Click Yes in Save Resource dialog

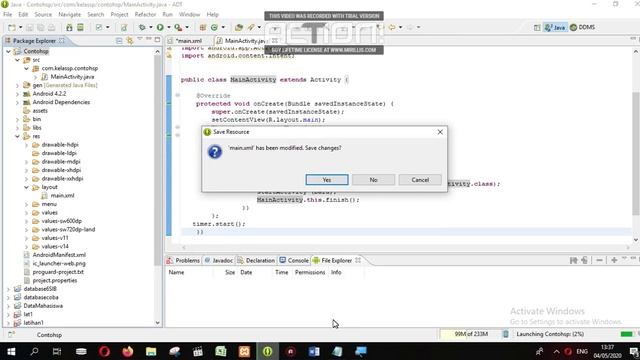click(x=327, y=180)
